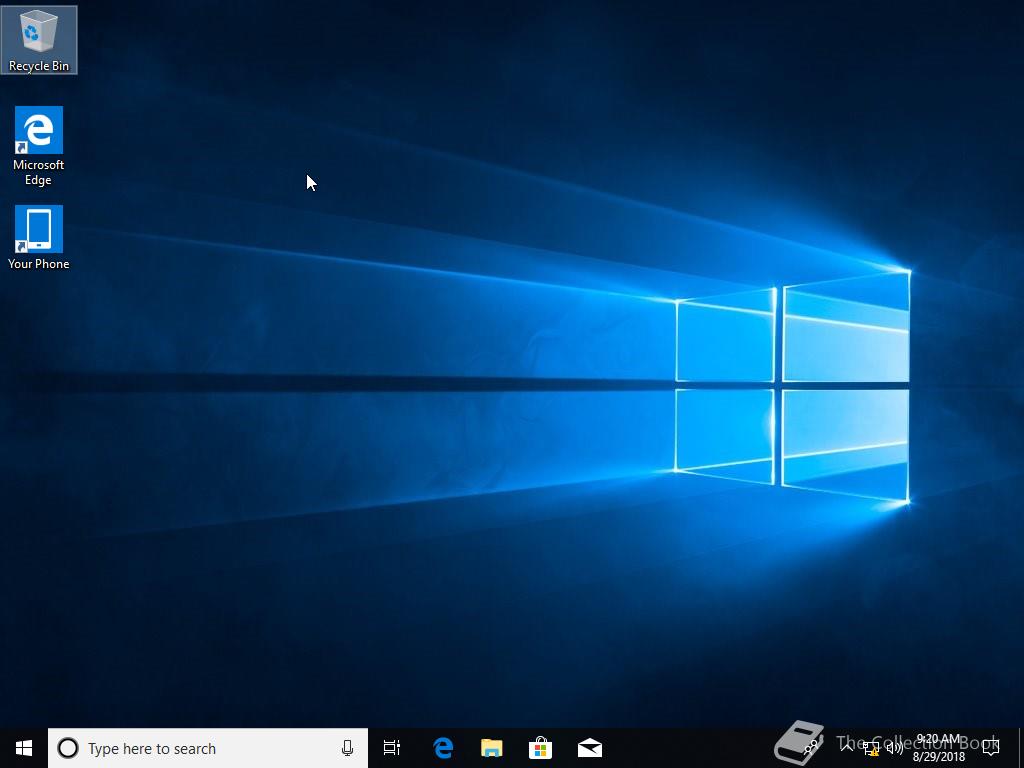Open the Mail app from the taskbar
Screen dimensions: 1024x768
tap(590, 748)
